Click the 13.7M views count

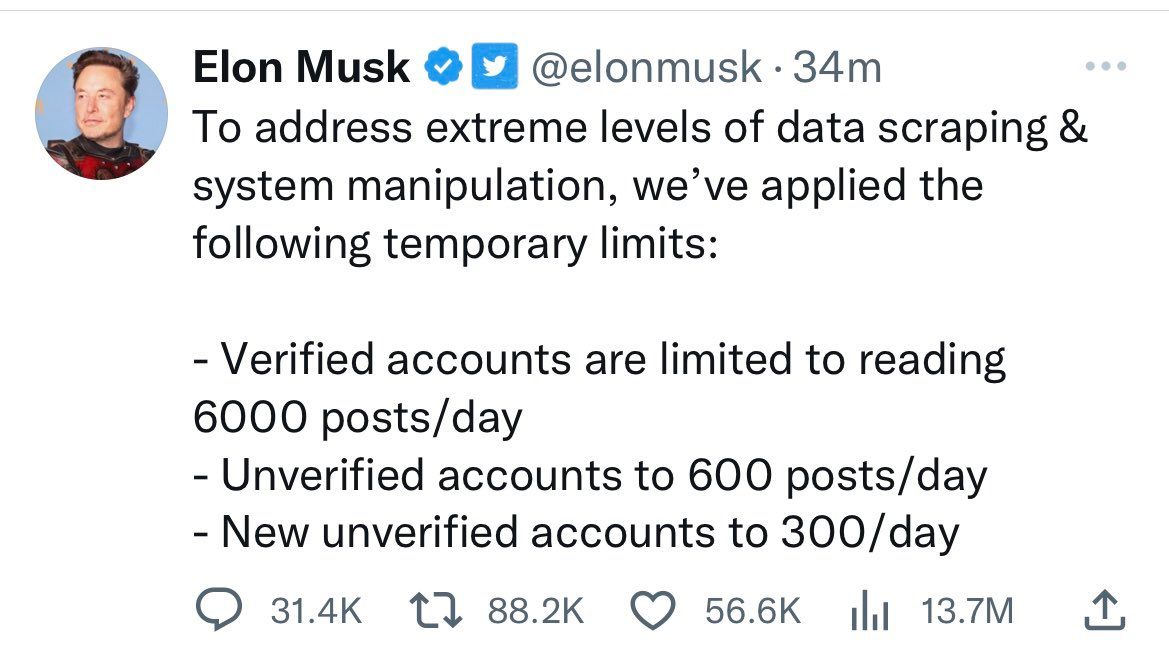pyautogui.click(x=966, y=610)
